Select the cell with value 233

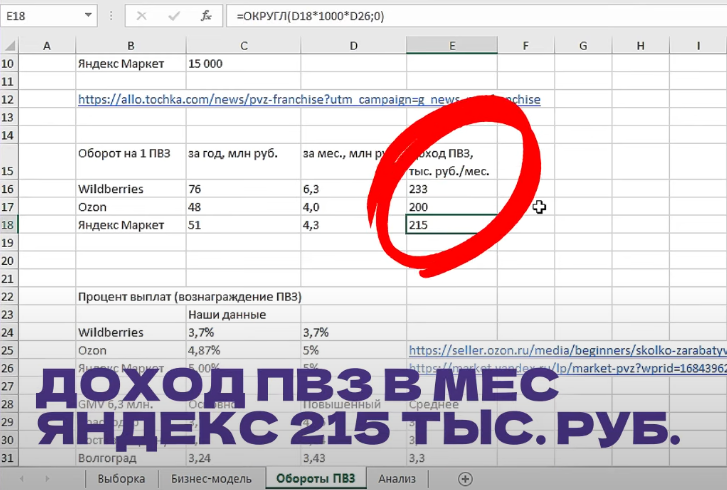452,189
